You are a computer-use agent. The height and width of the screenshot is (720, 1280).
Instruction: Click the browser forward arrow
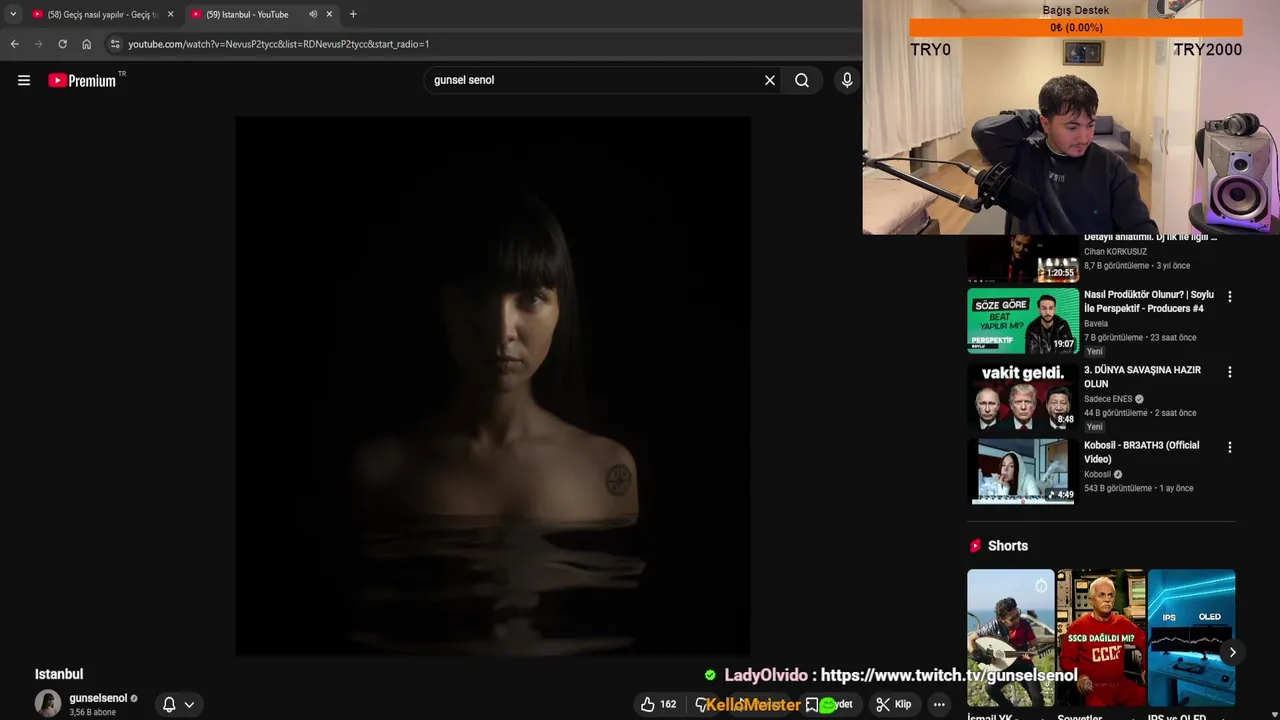38,44
